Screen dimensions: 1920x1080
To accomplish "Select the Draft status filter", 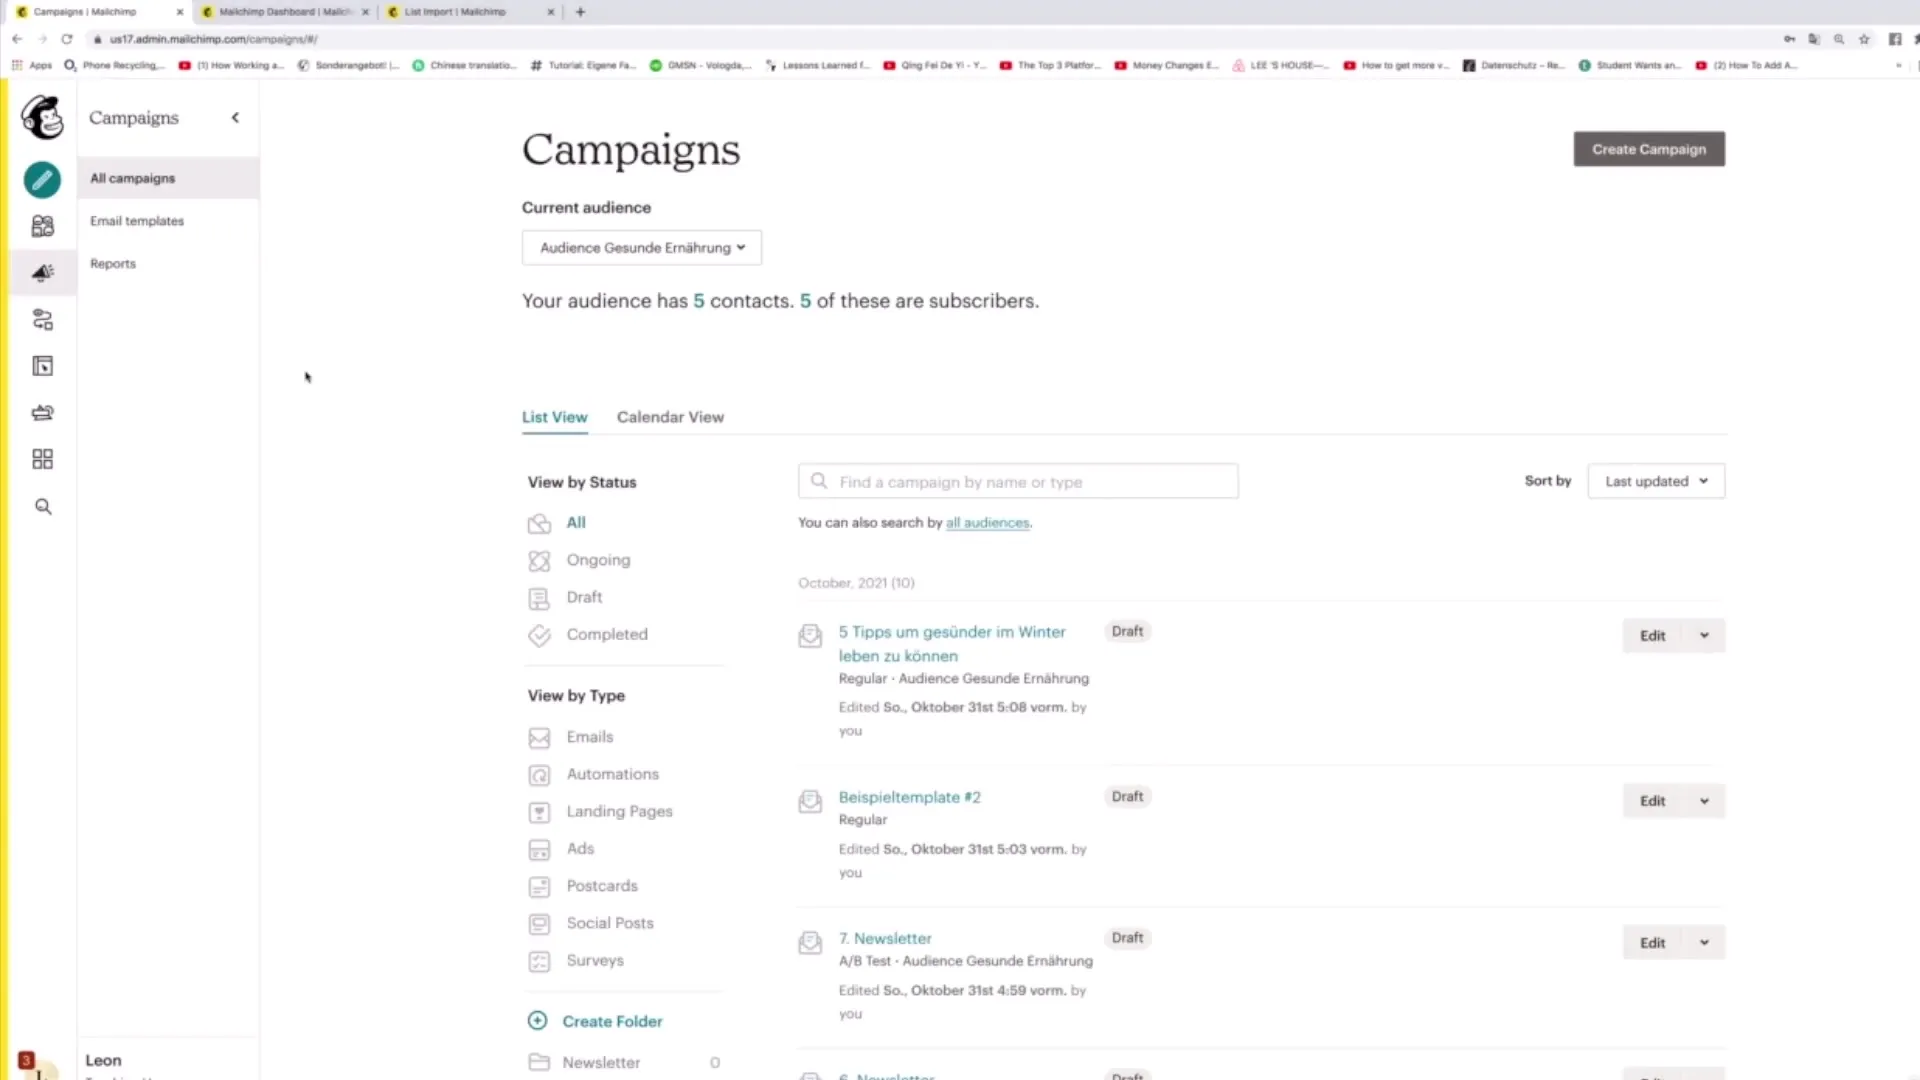I will point(583,596).
